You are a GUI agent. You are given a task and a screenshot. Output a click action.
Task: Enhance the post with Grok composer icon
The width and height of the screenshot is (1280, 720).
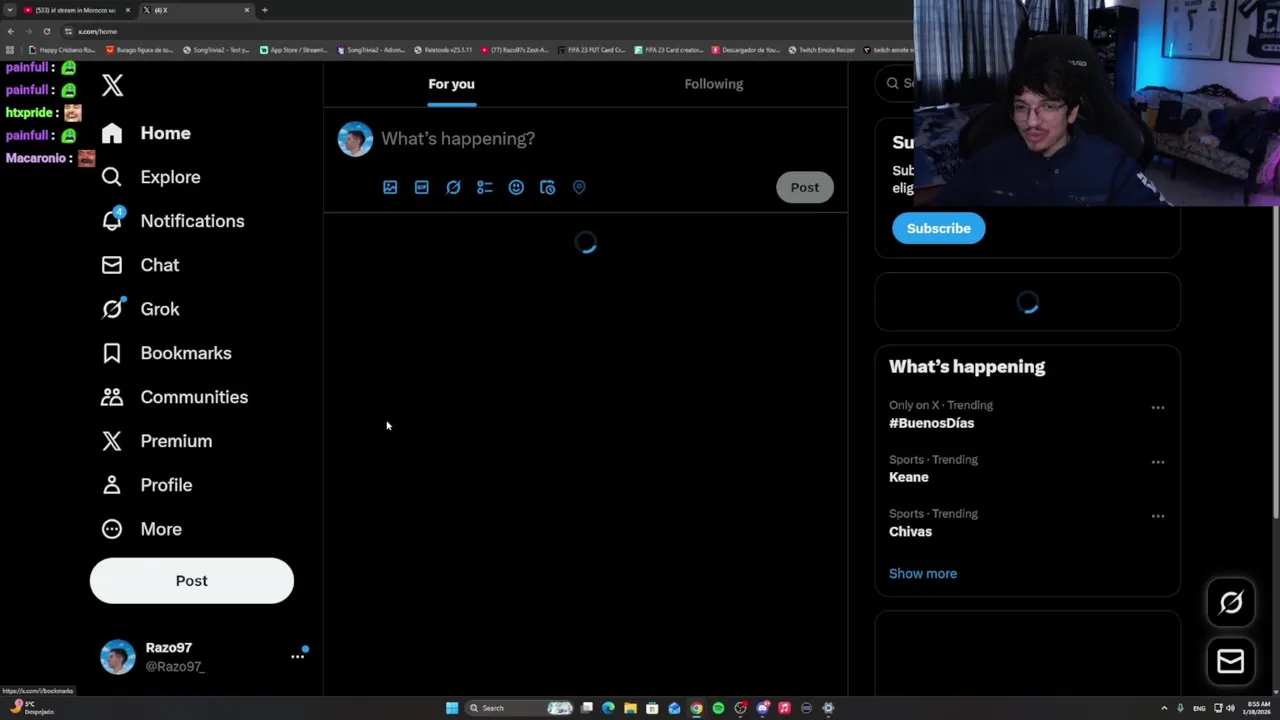click(453, 187)
